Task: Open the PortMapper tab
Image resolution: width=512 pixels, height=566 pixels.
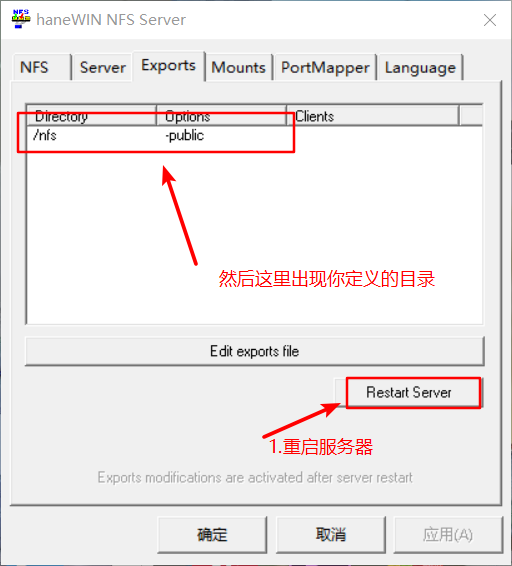Action: click(325, 68)
